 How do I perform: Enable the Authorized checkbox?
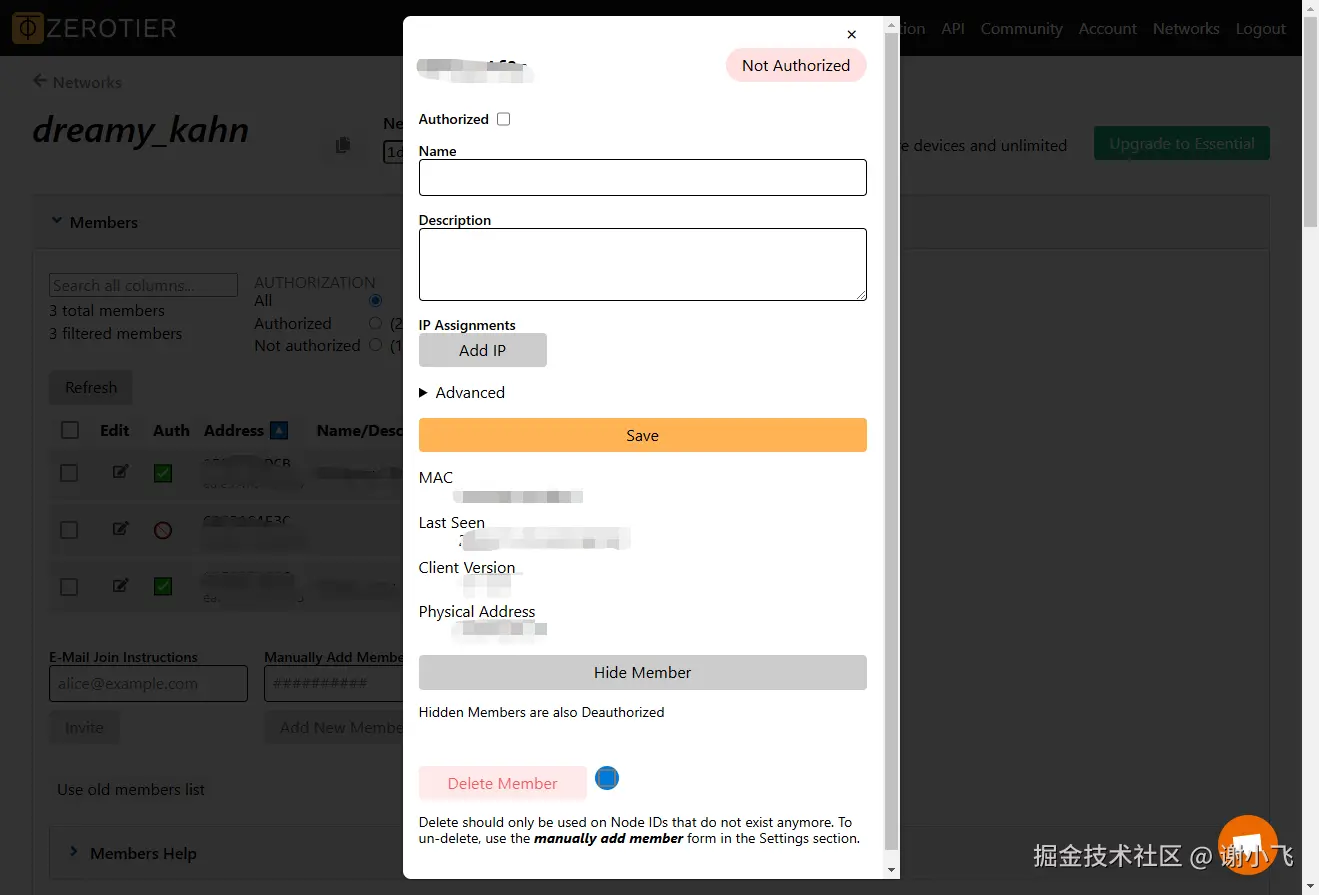coord(504,119)
